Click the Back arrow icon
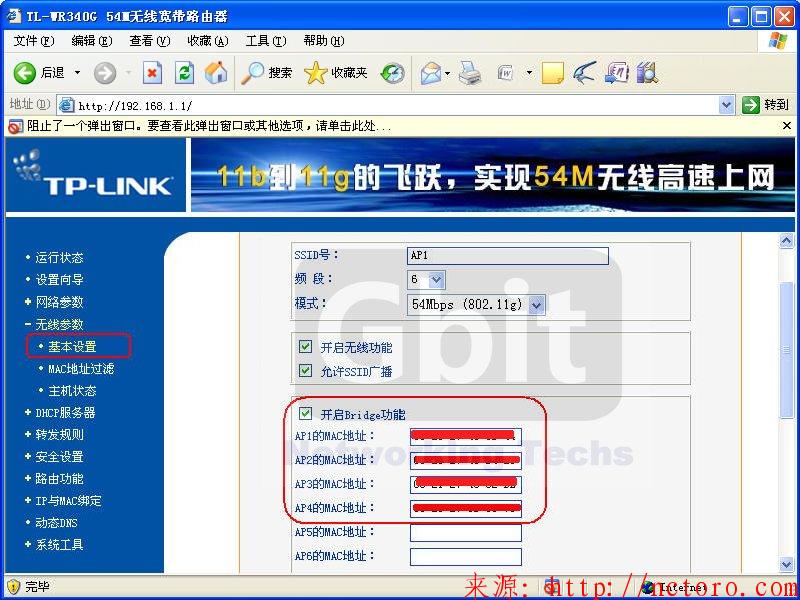The height and width of the screenshot is (600, 800). (x=24, y=73)
